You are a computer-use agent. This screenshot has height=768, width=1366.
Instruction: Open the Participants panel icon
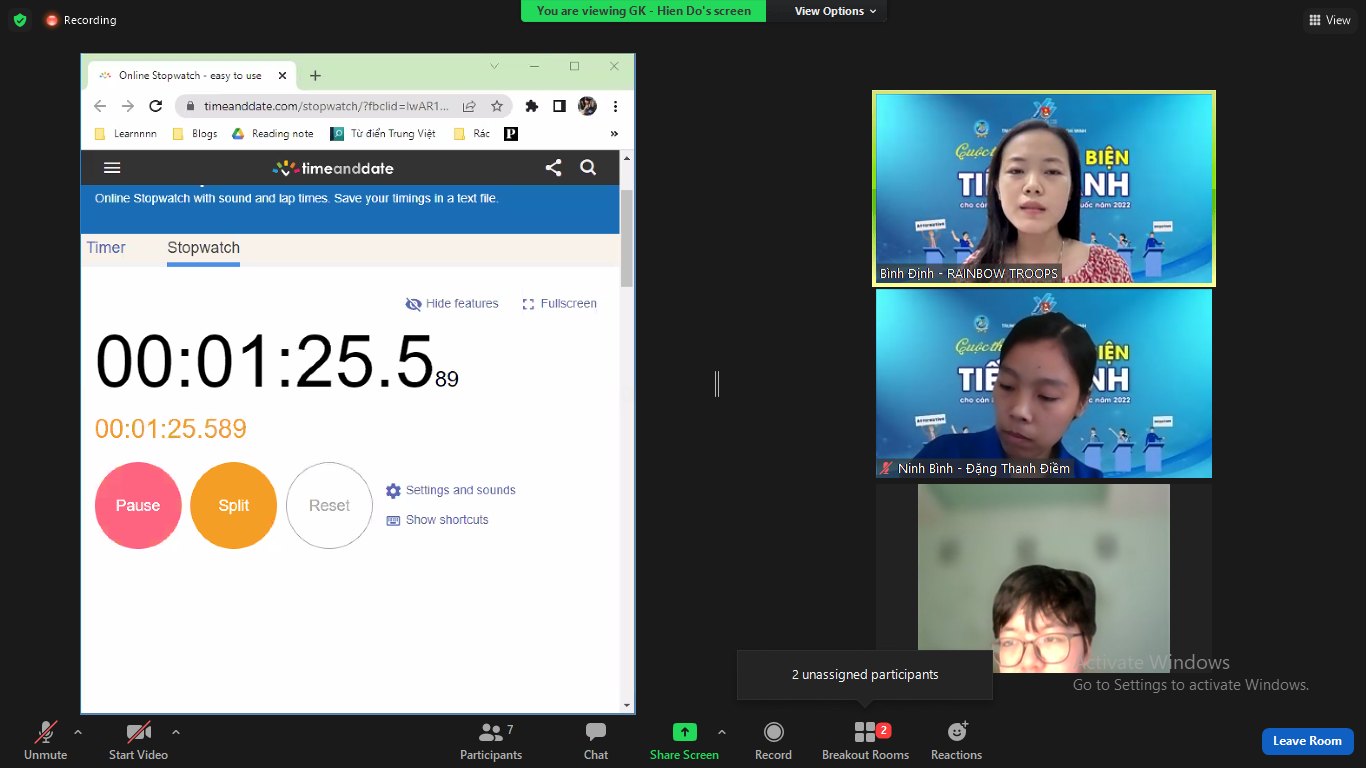click(x=490, y=733)
